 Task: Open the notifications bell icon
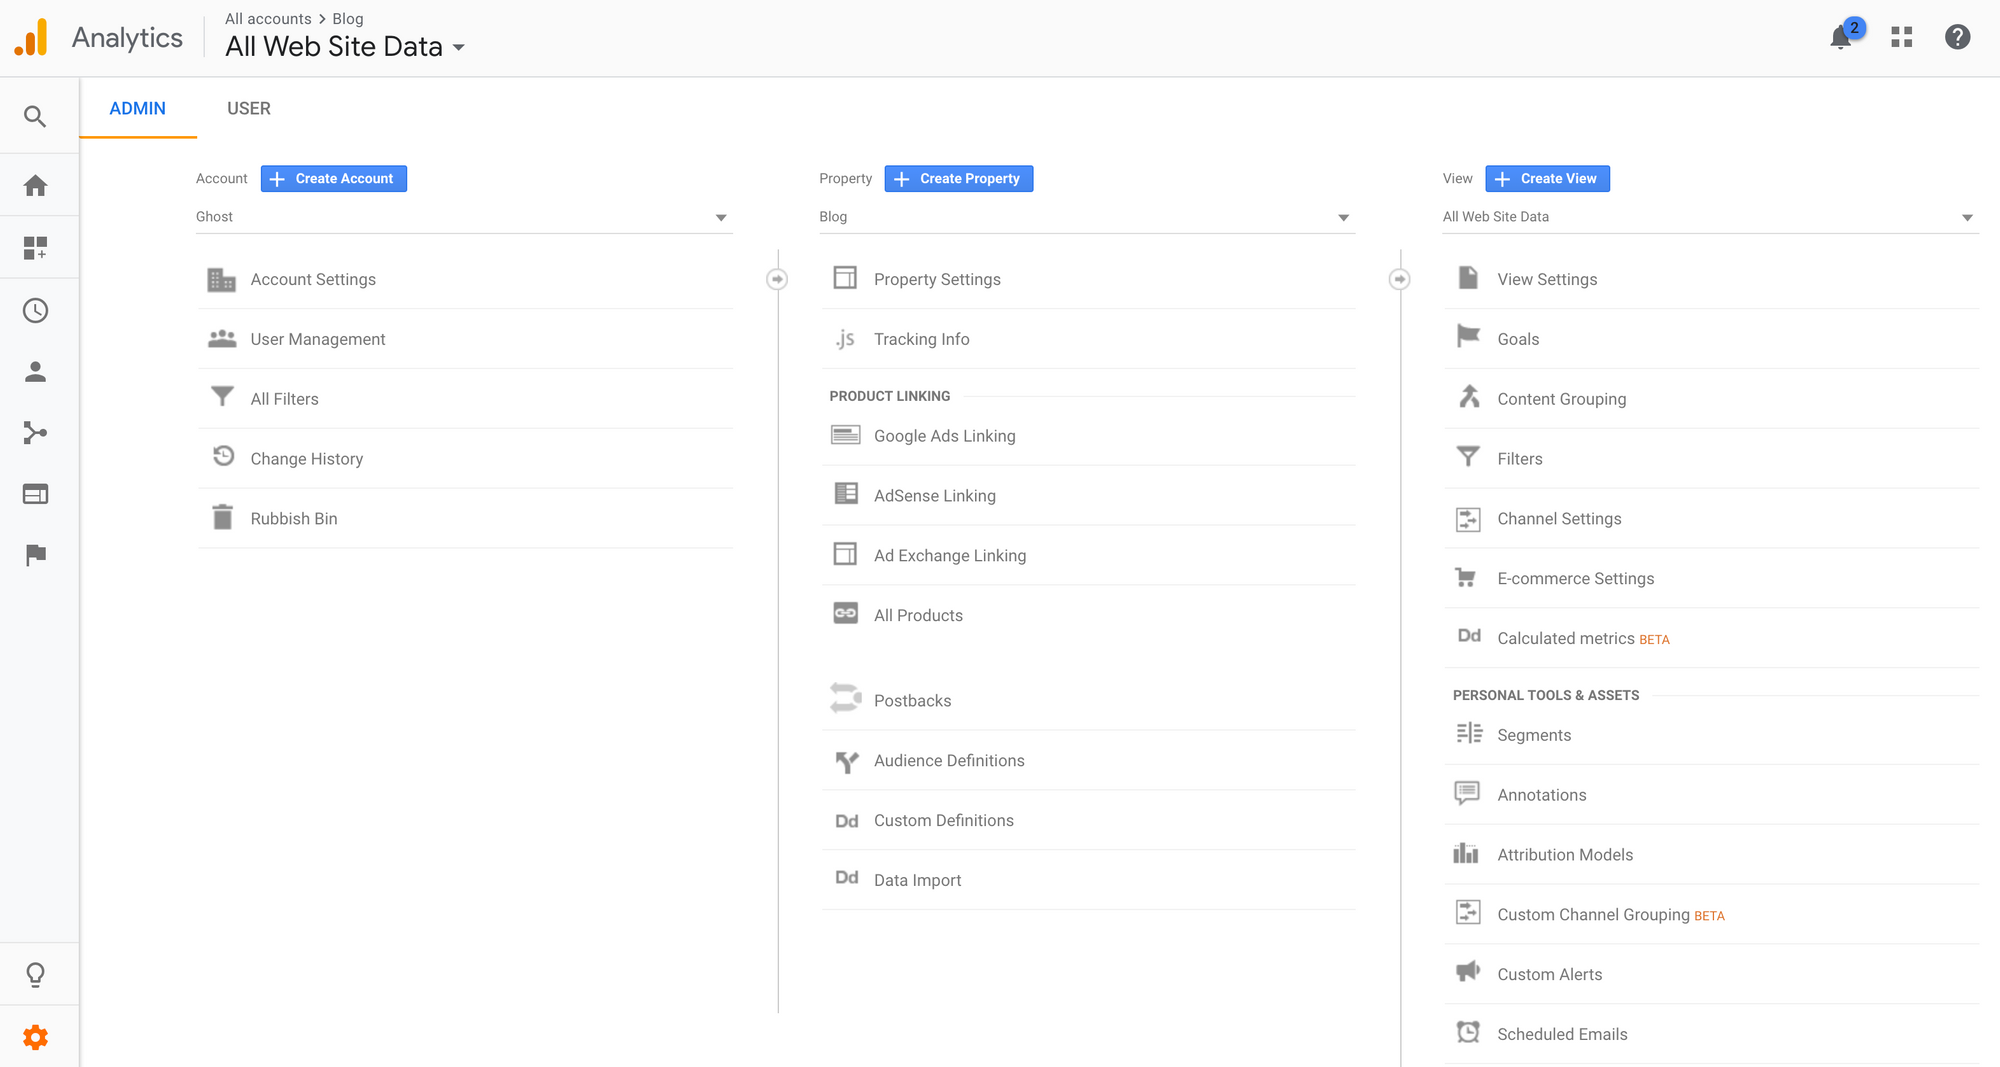[x=1840, y=38]
